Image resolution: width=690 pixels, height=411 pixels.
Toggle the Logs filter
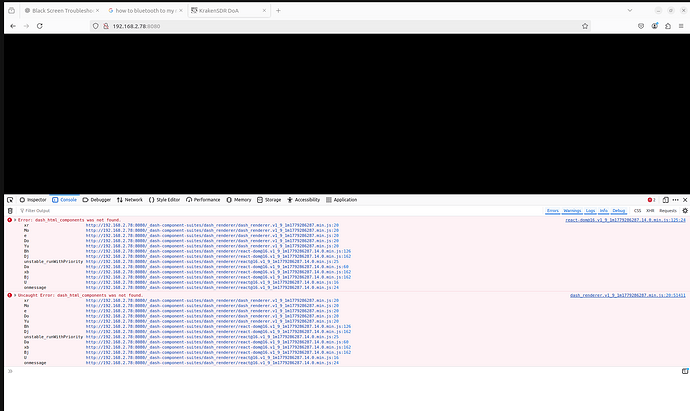[591, 211]
